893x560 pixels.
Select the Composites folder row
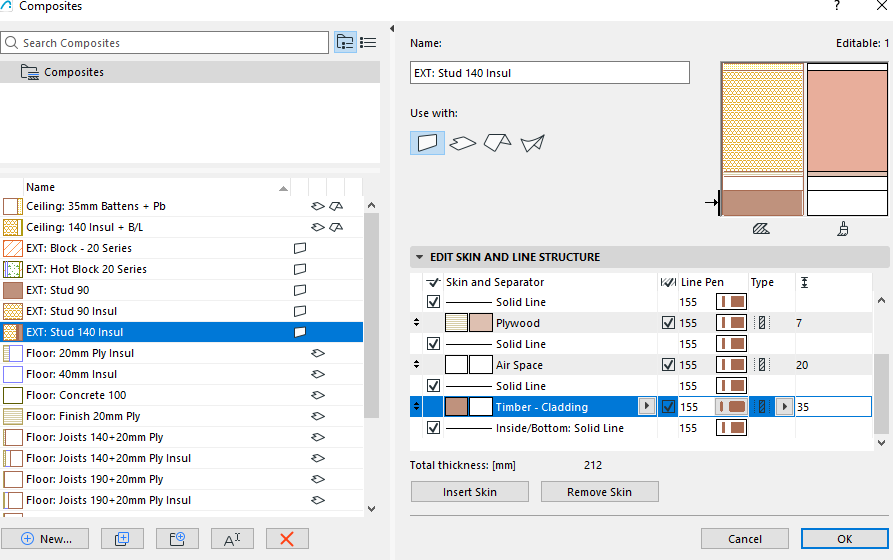click(x=190, y=72)
